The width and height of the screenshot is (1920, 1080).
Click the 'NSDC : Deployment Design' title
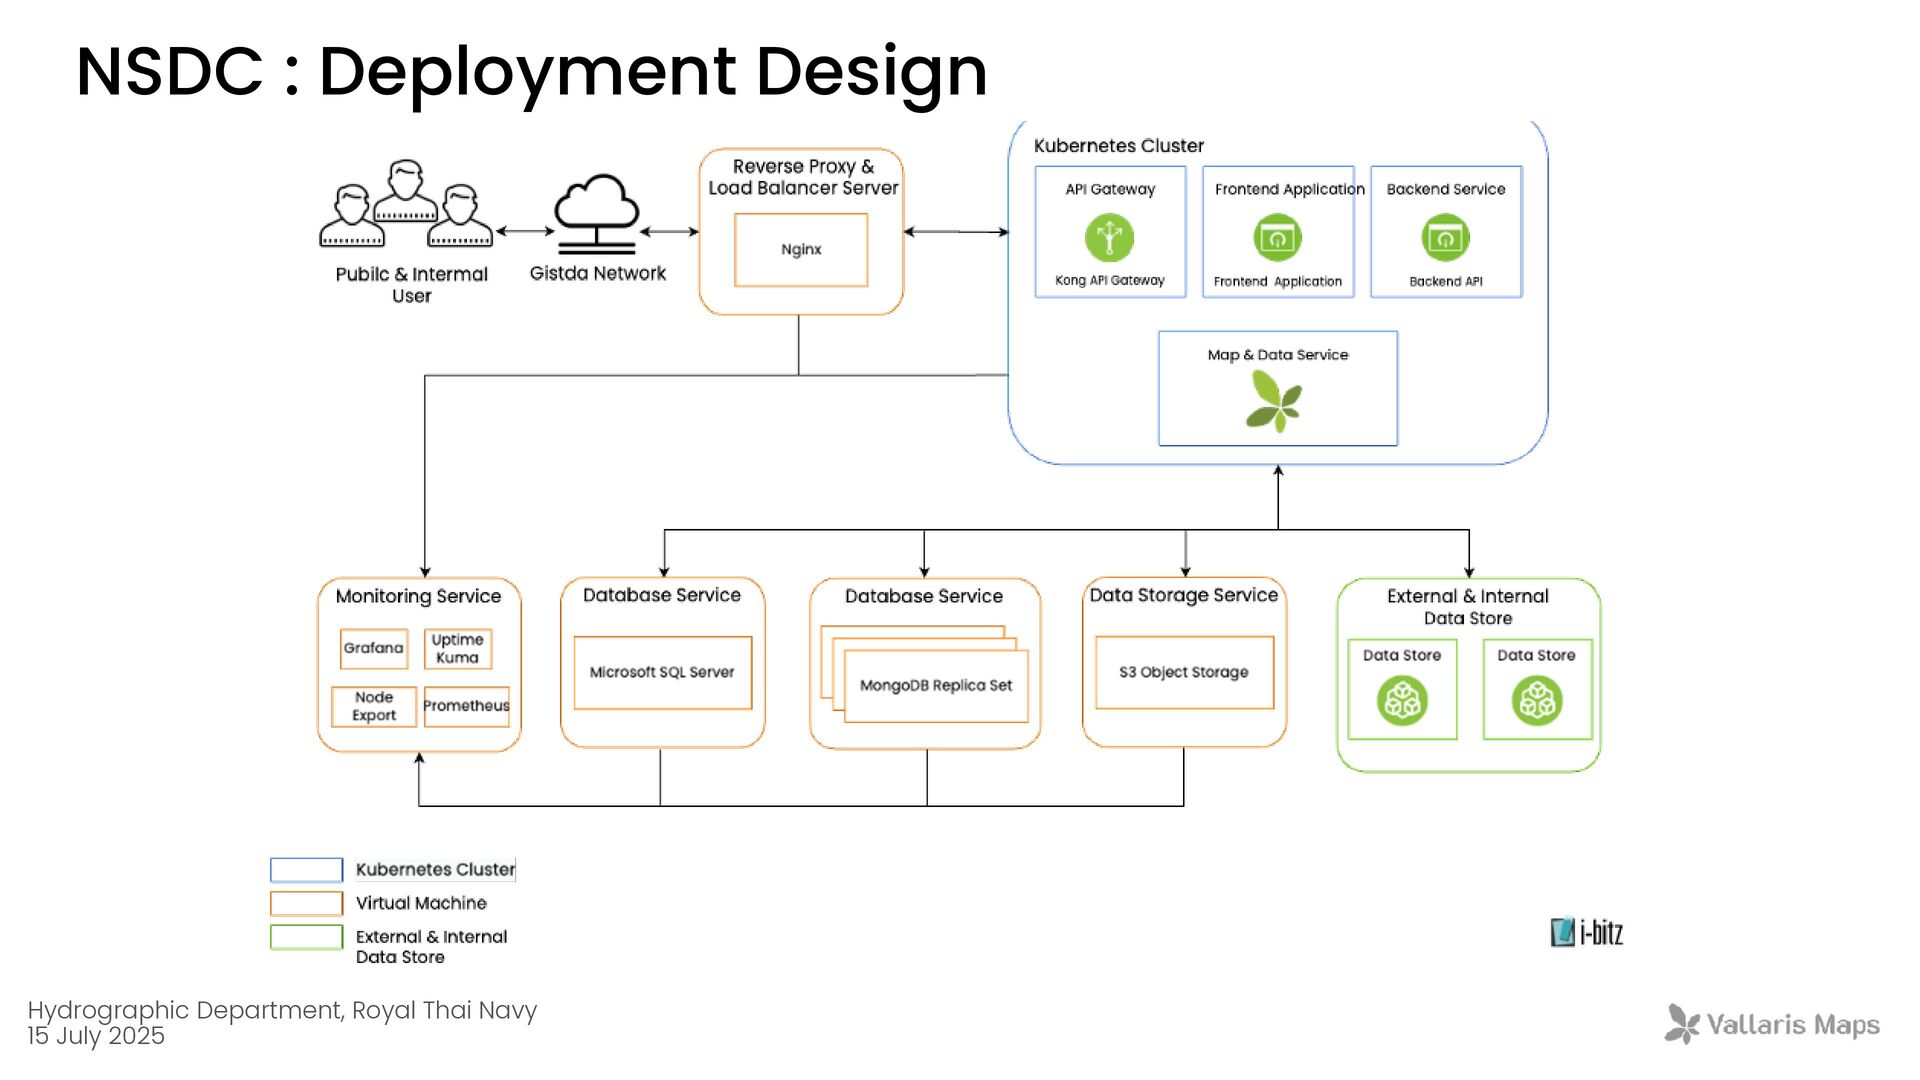(532, 72)
